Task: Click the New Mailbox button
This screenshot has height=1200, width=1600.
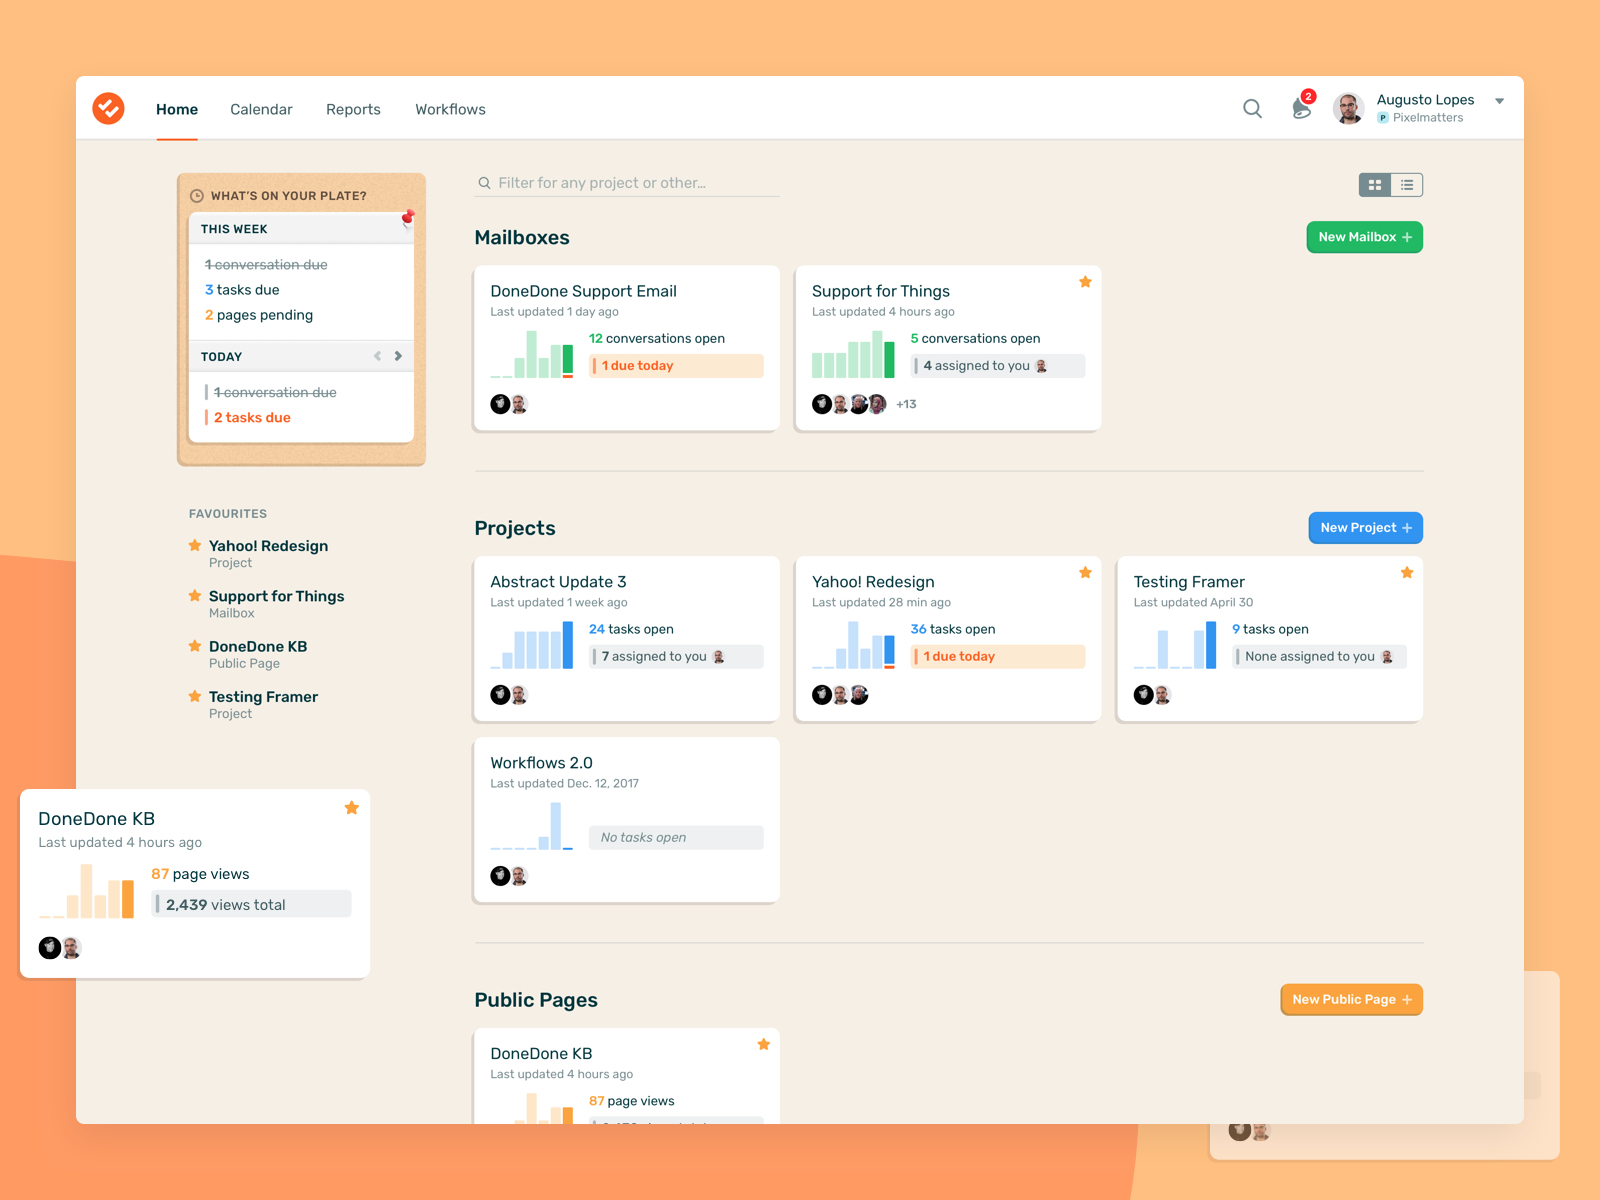Action: 1364,237
